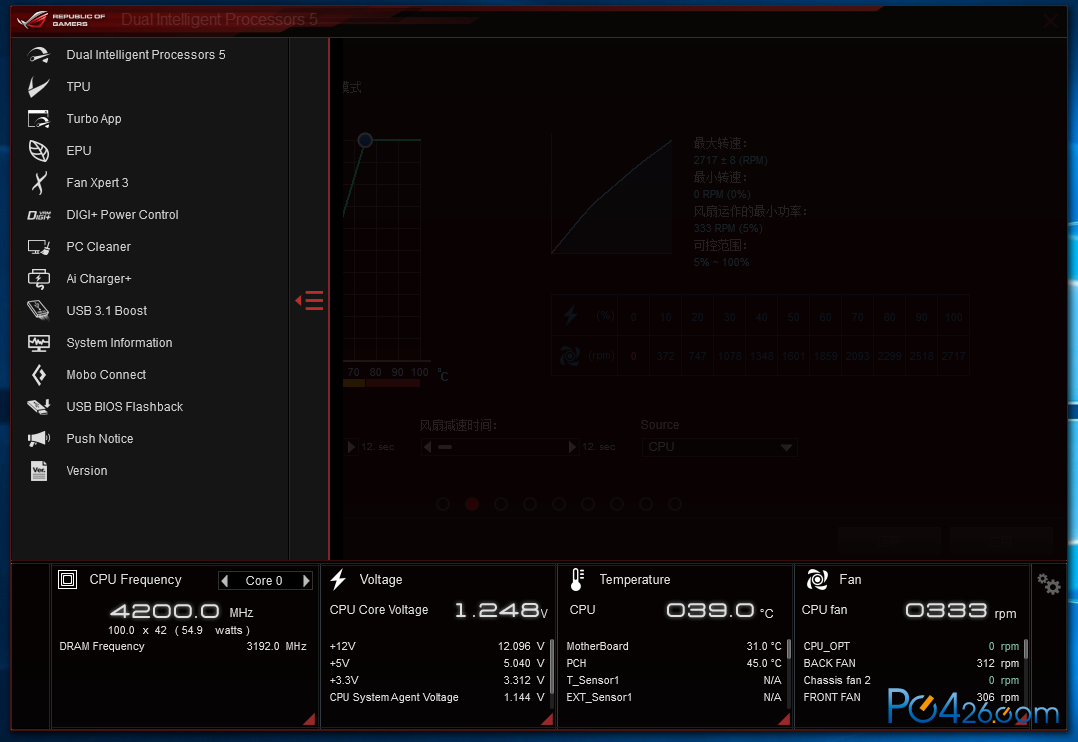Click the Fan panel icon
The width and height of the screenshot is (1078, 742).
(817, 580)
